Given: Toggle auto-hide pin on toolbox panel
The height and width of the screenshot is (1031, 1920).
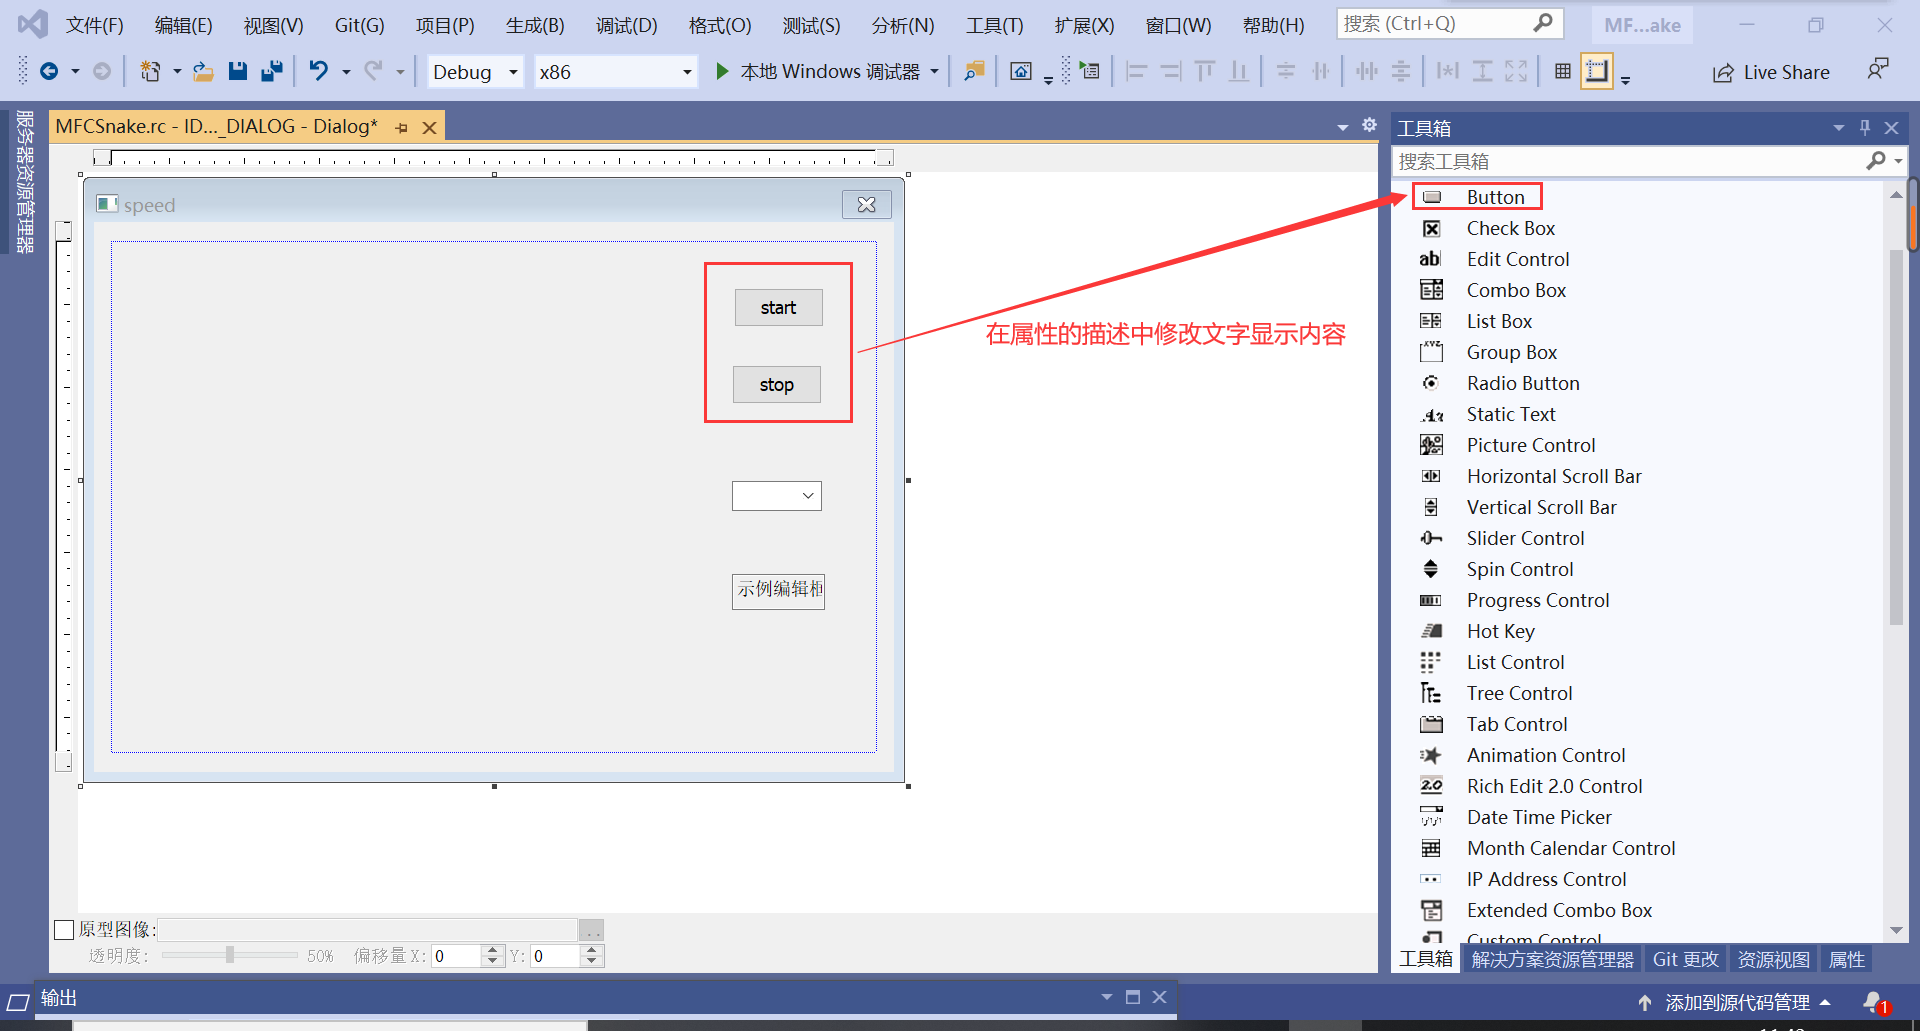Looking at the screenshot, I should [1864, 127].
